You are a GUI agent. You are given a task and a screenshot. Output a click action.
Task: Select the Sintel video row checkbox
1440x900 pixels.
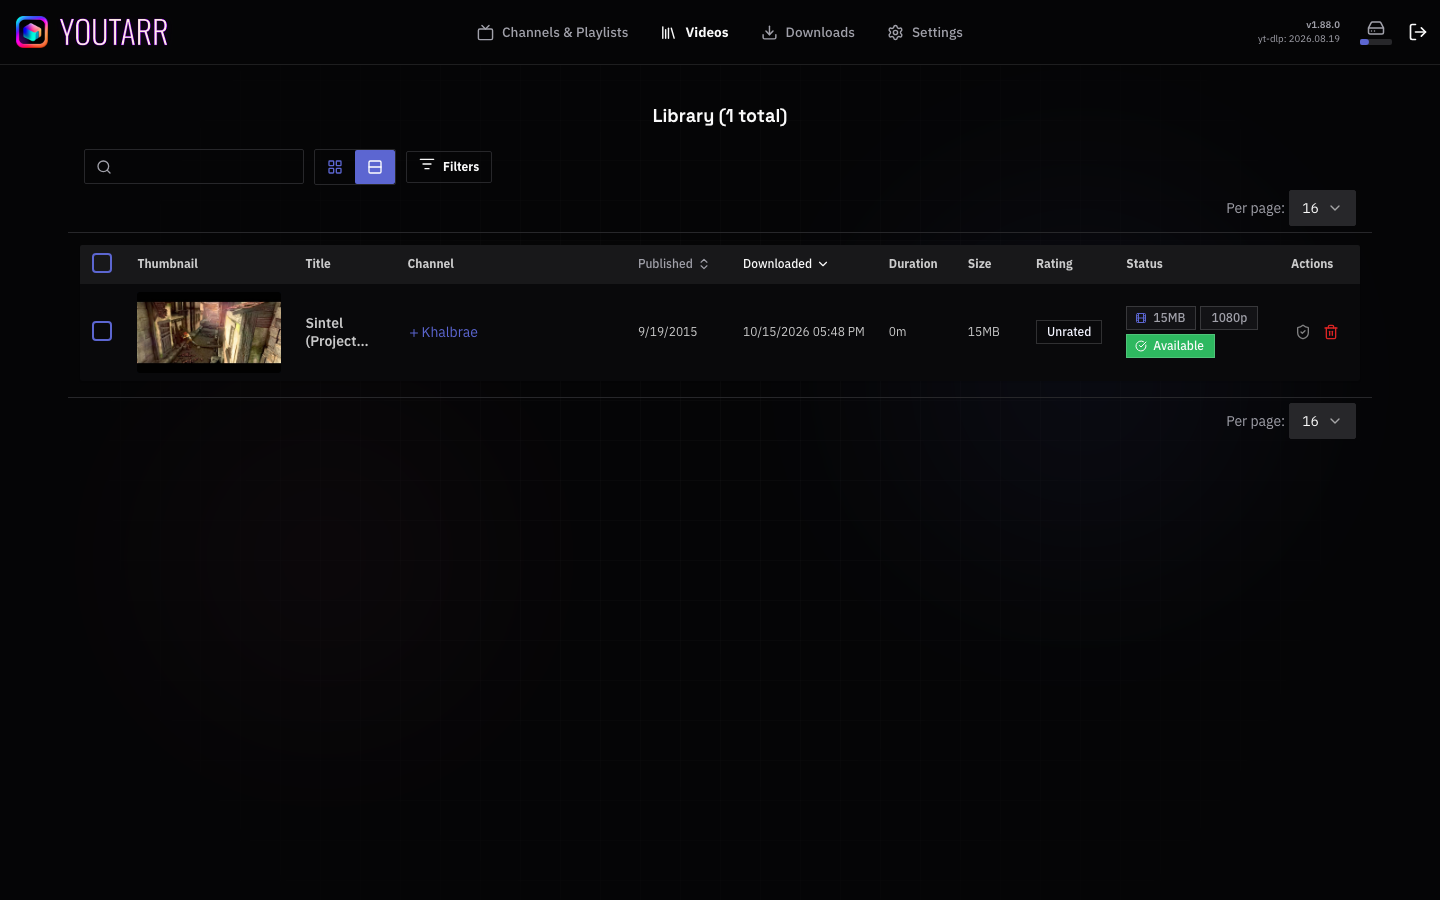(102, 331)
